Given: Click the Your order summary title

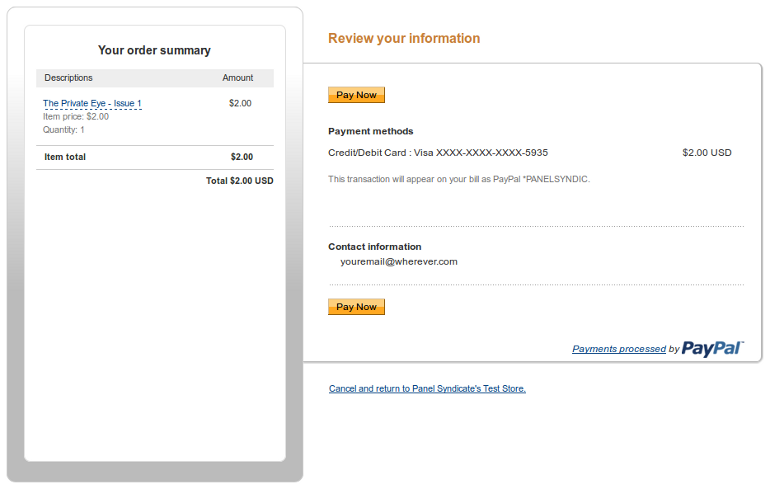Looking at the screenshot, I should click(154, 50).
